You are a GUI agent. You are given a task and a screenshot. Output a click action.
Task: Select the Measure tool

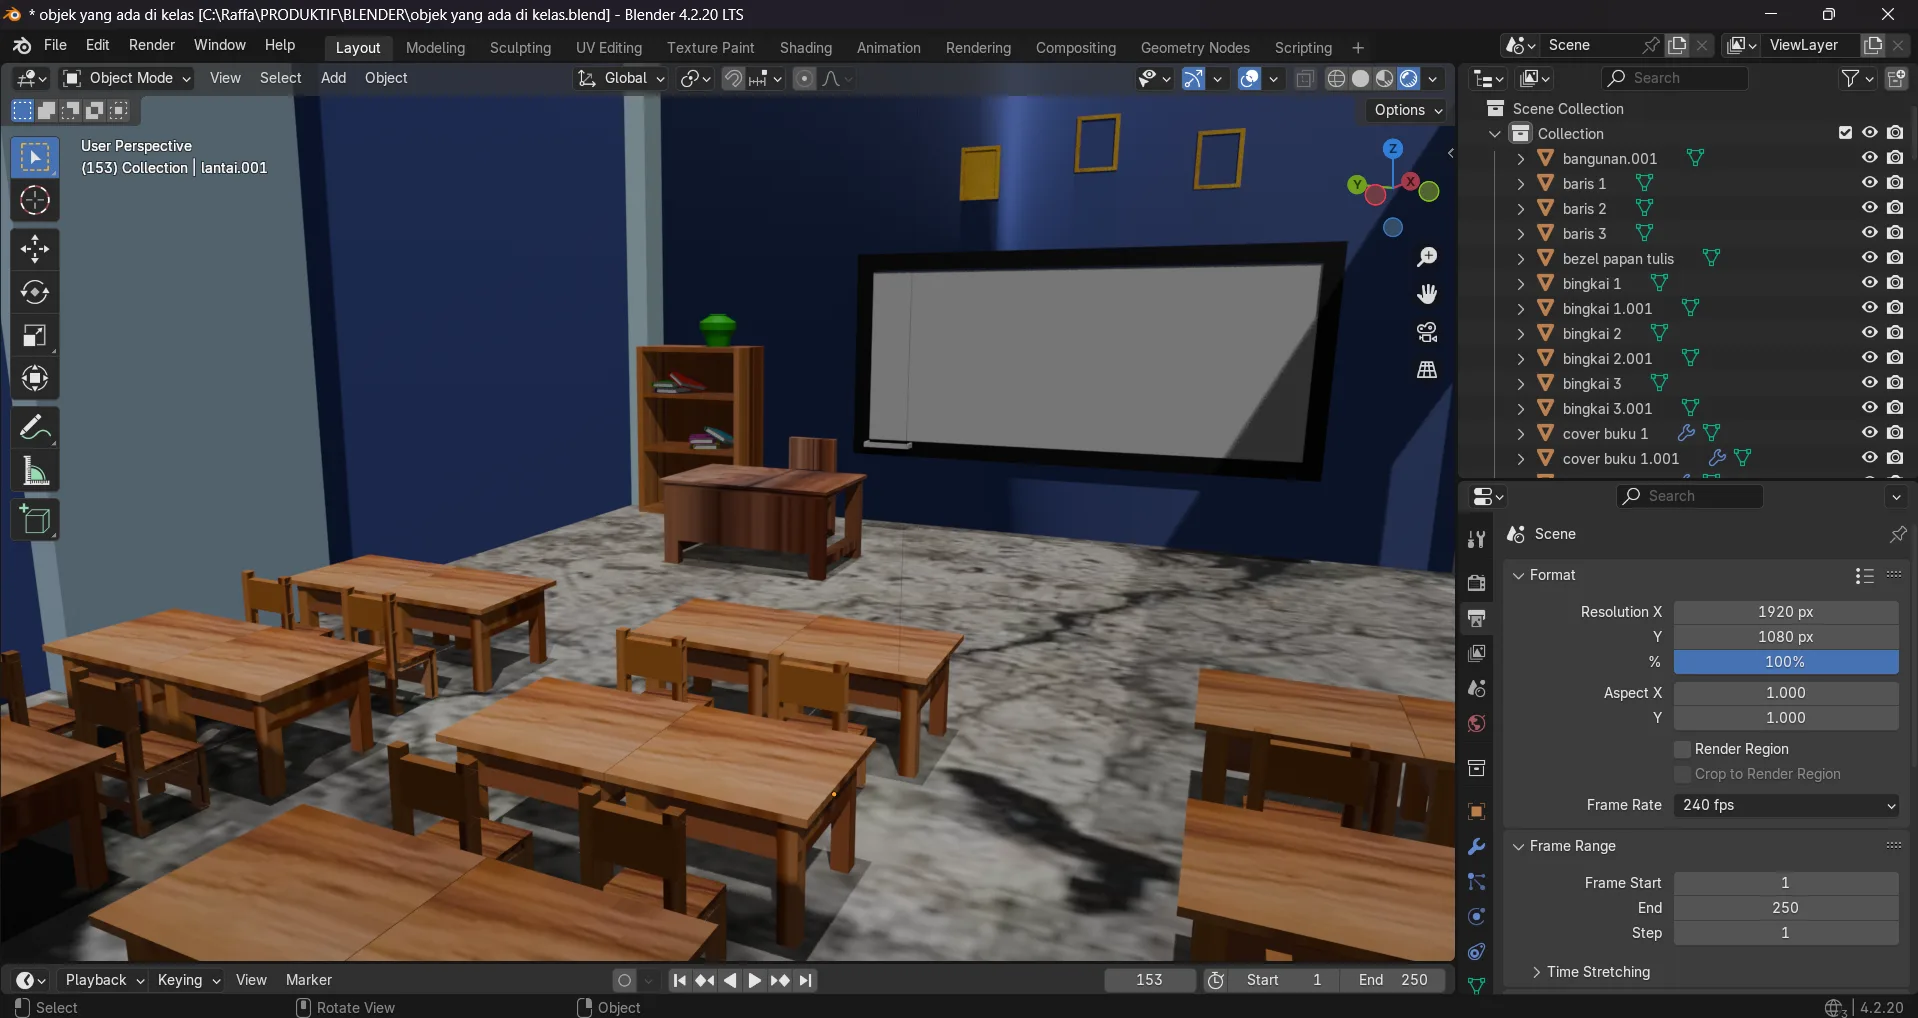tap(35, 471)
